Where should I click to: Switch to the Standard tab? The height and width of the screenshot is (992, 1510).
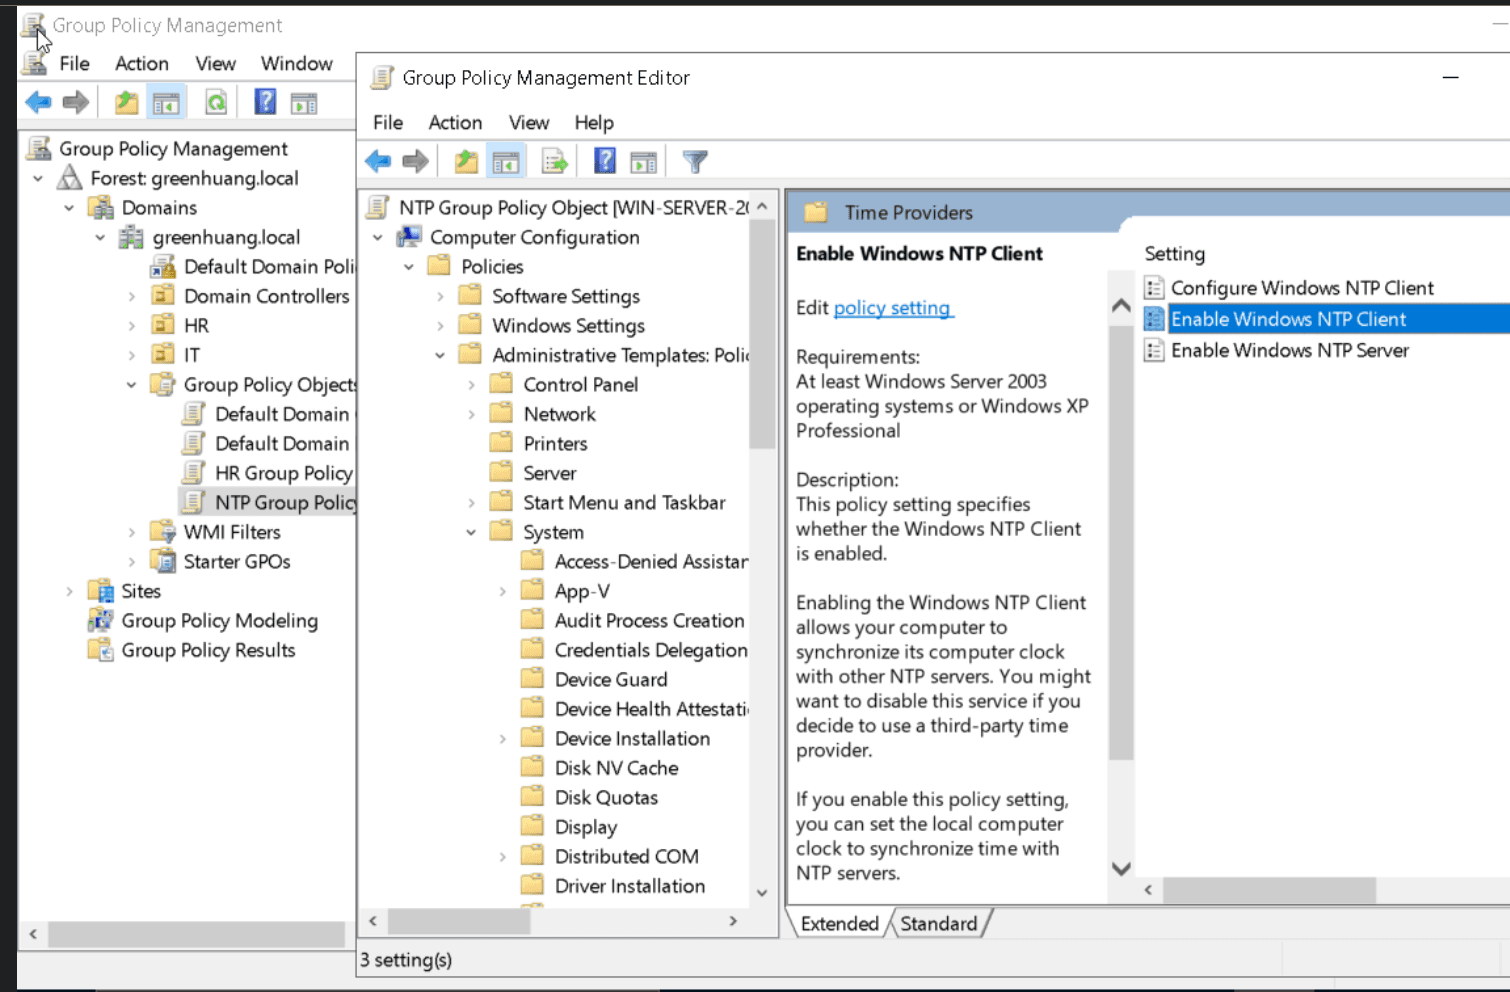tap(938, 923)
